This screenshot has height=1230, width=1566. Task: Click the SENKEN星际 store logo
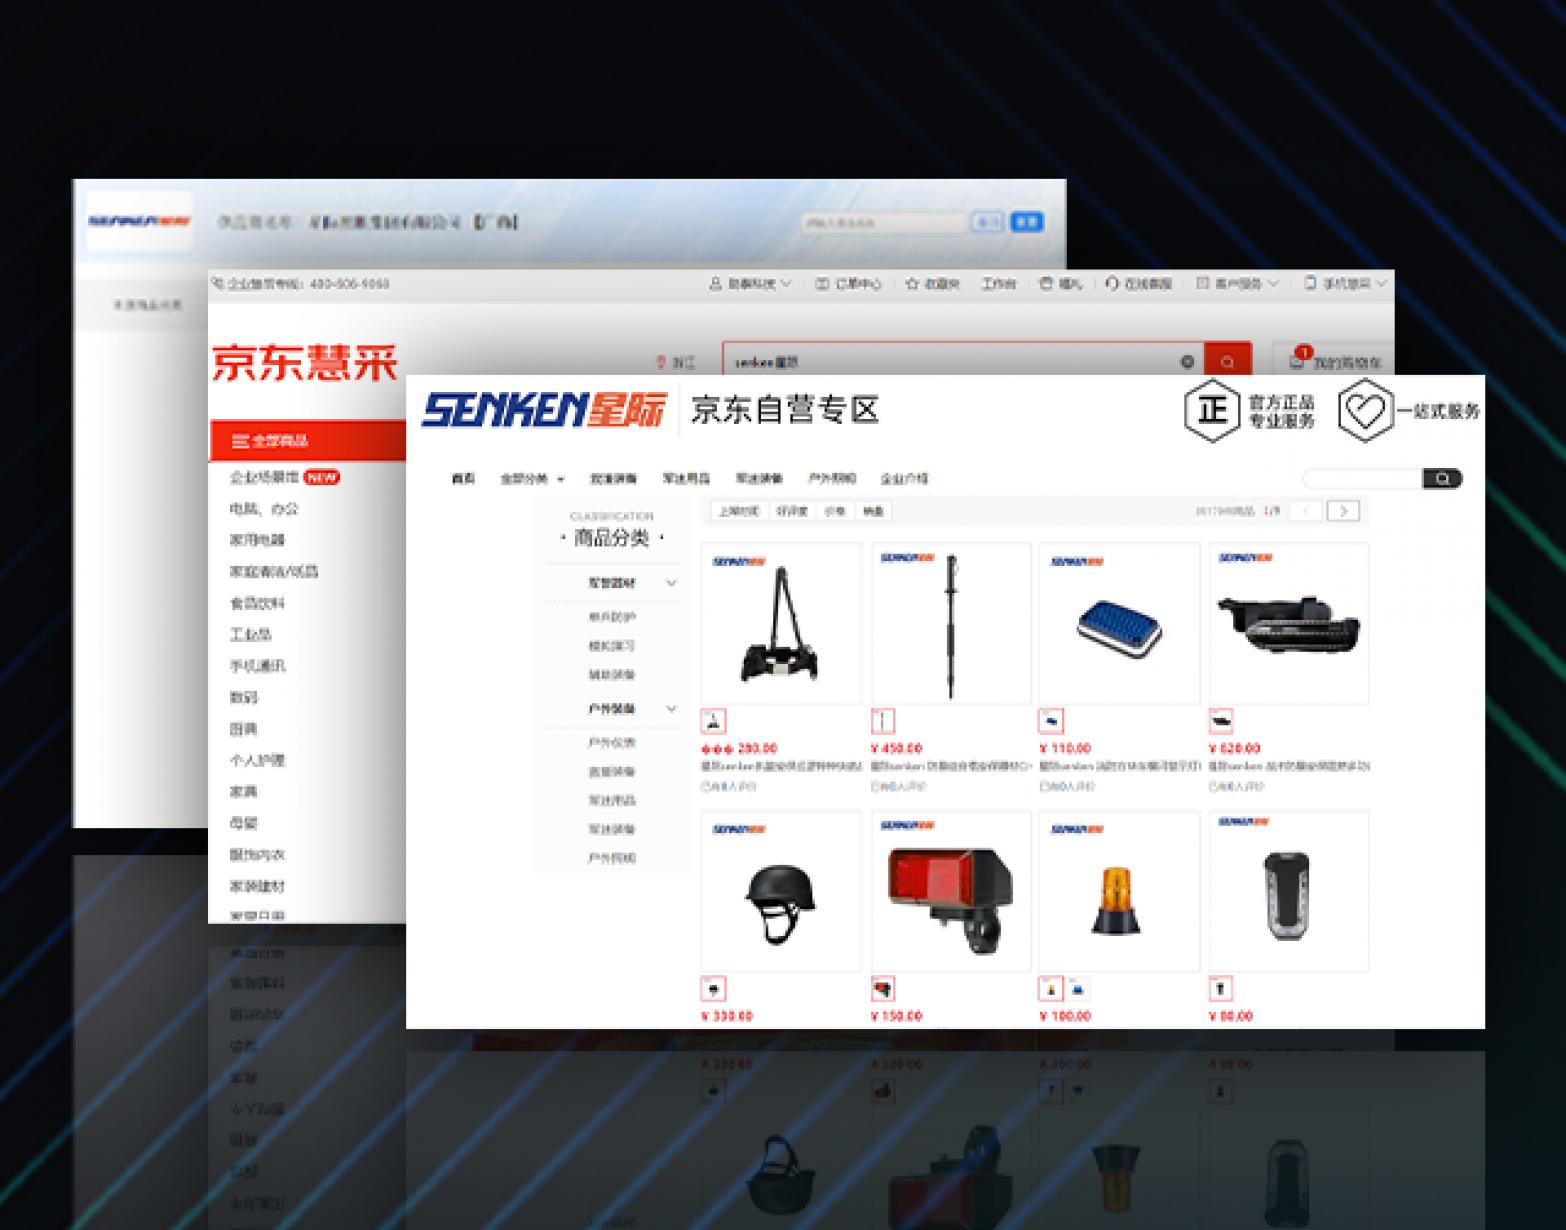pyautogui.click(x=543, y=410)
